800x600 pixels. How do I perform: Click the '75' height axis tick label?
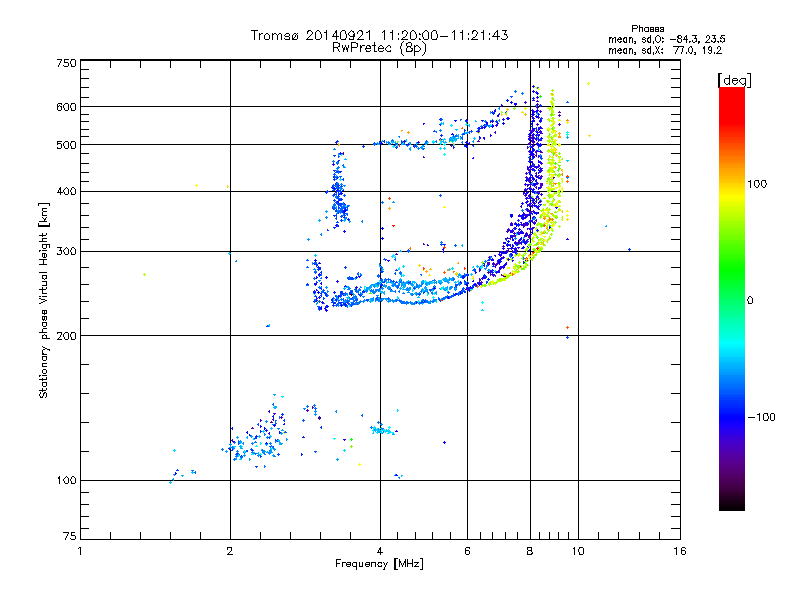click(70, 536)
